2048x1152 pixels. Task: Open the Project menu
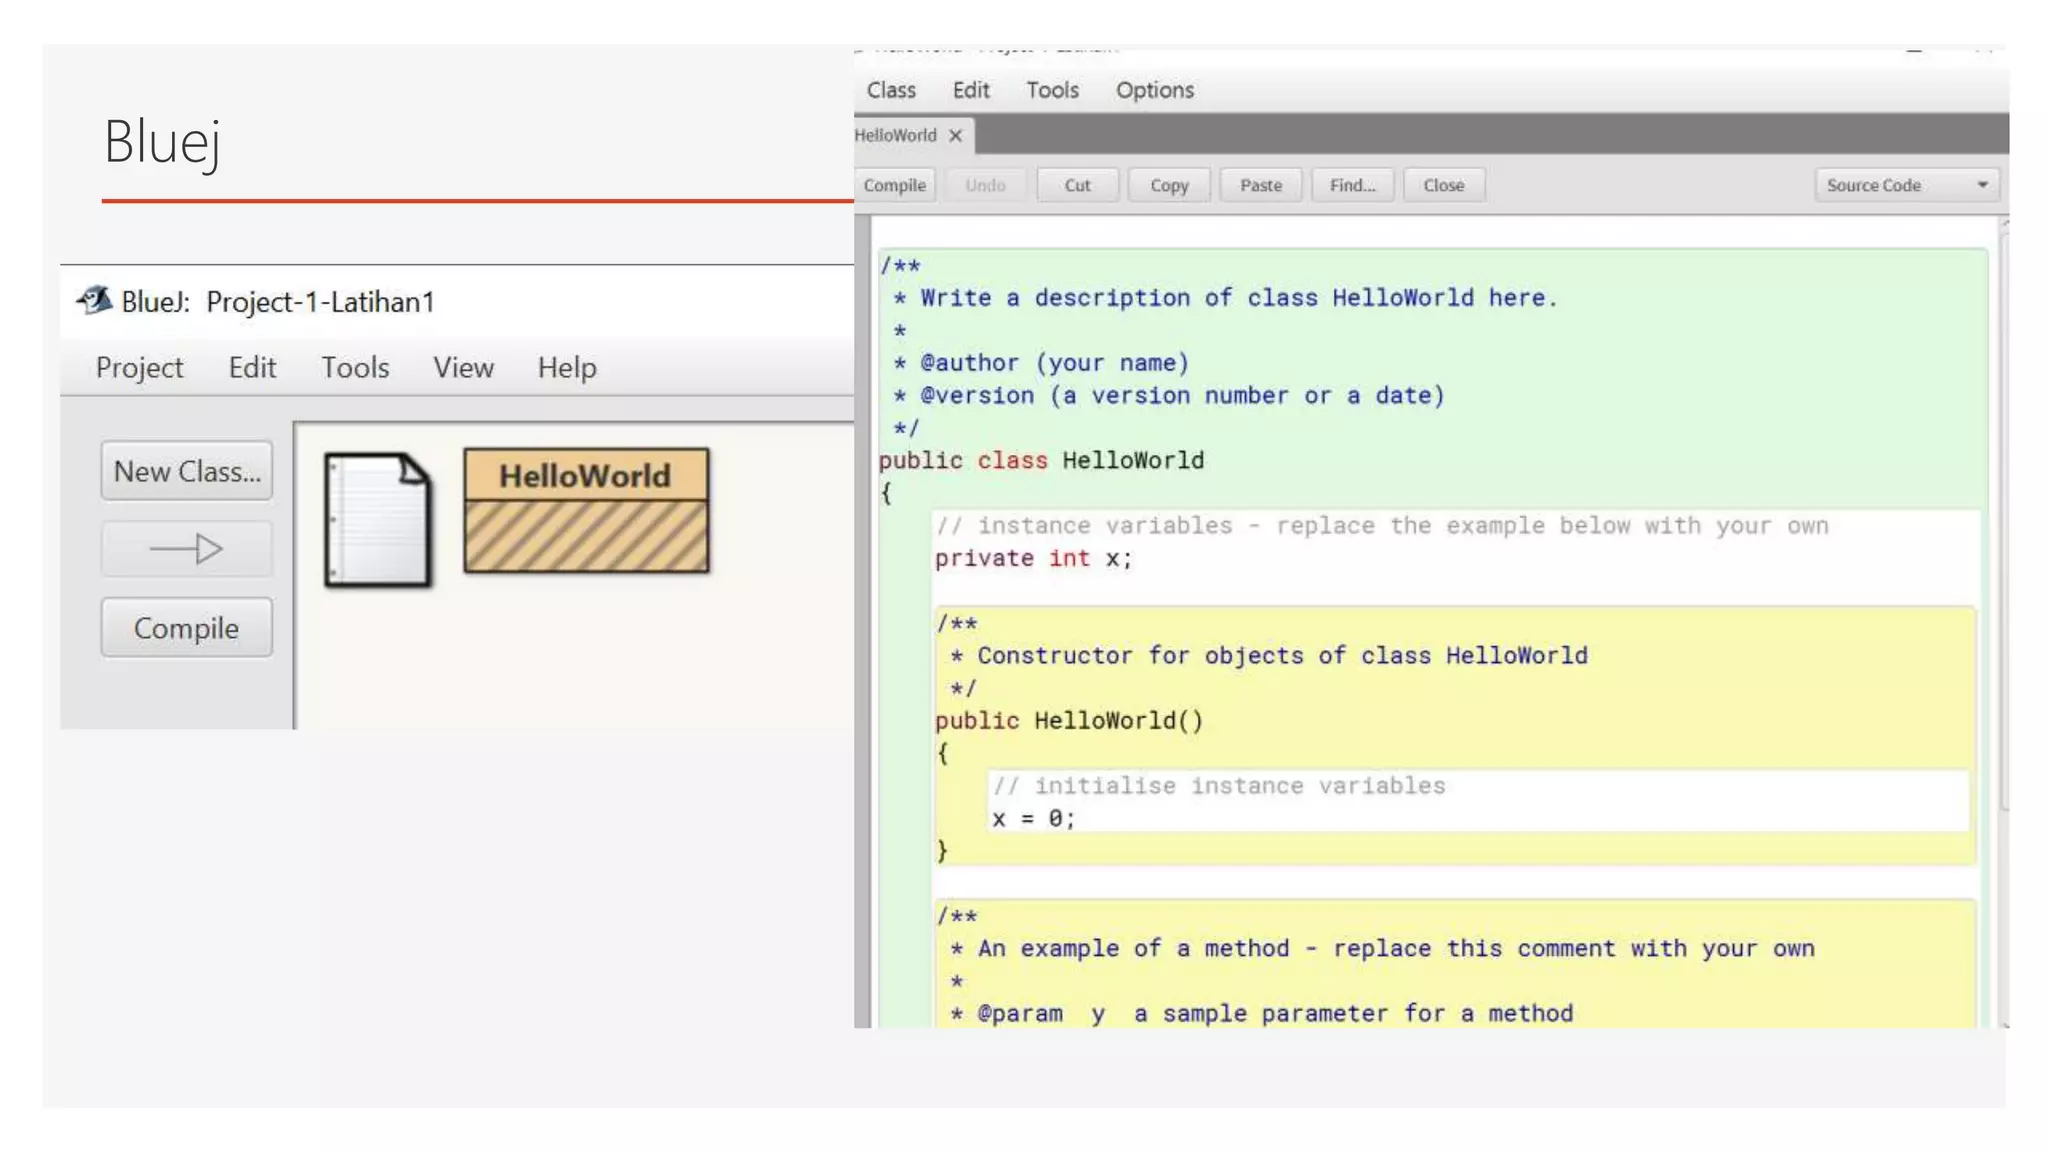[139, 367]
